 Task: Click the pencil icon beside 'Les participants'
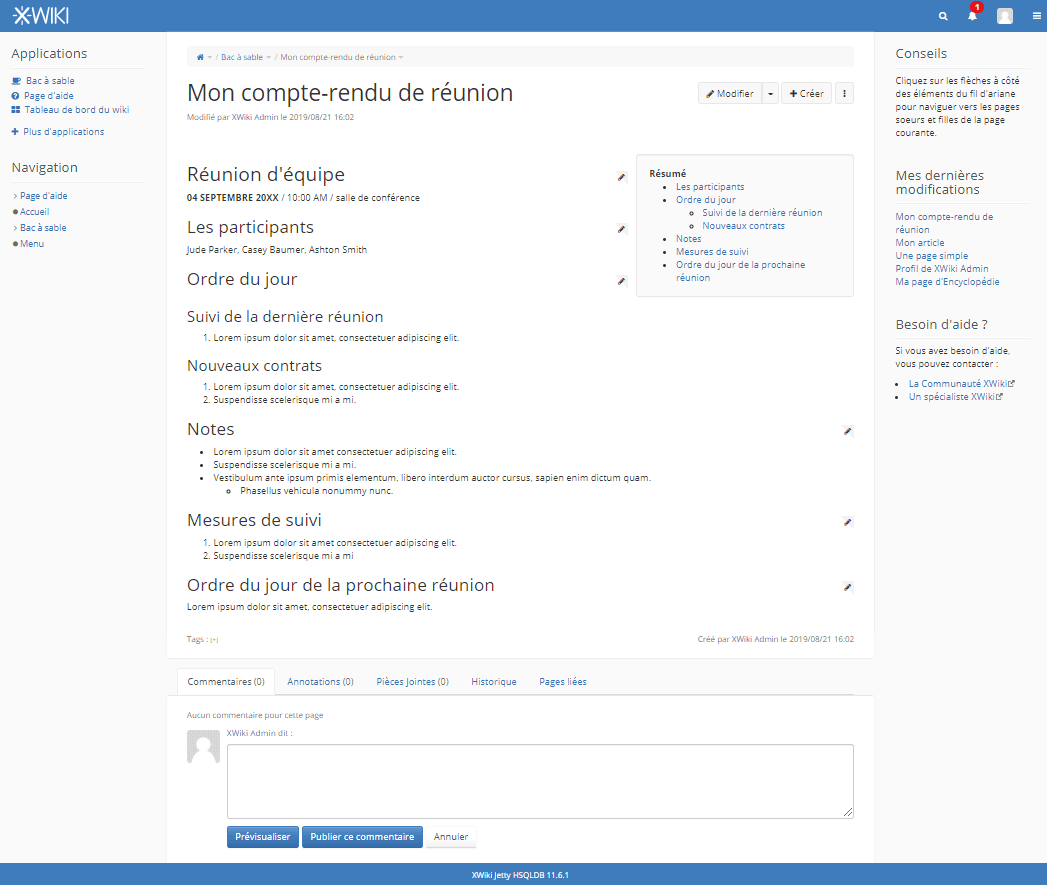pyautogui.click(x=622, y=229)
